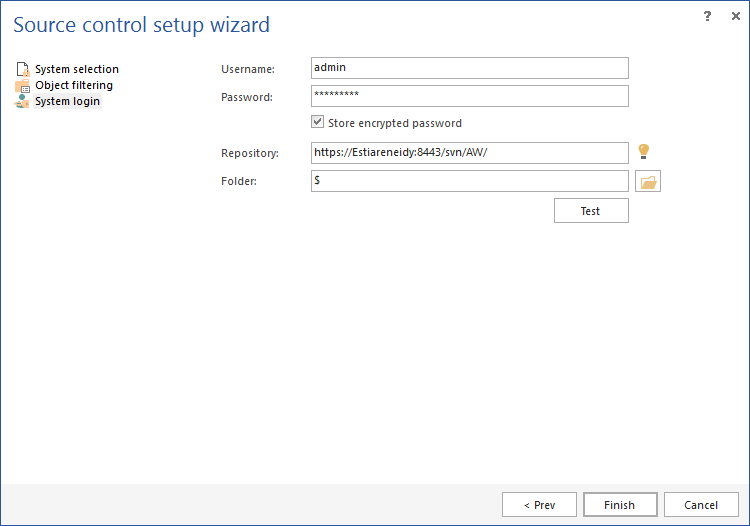Click the Folder path field
The height and width of the screenshot is (526, 750).
(470, 181)
